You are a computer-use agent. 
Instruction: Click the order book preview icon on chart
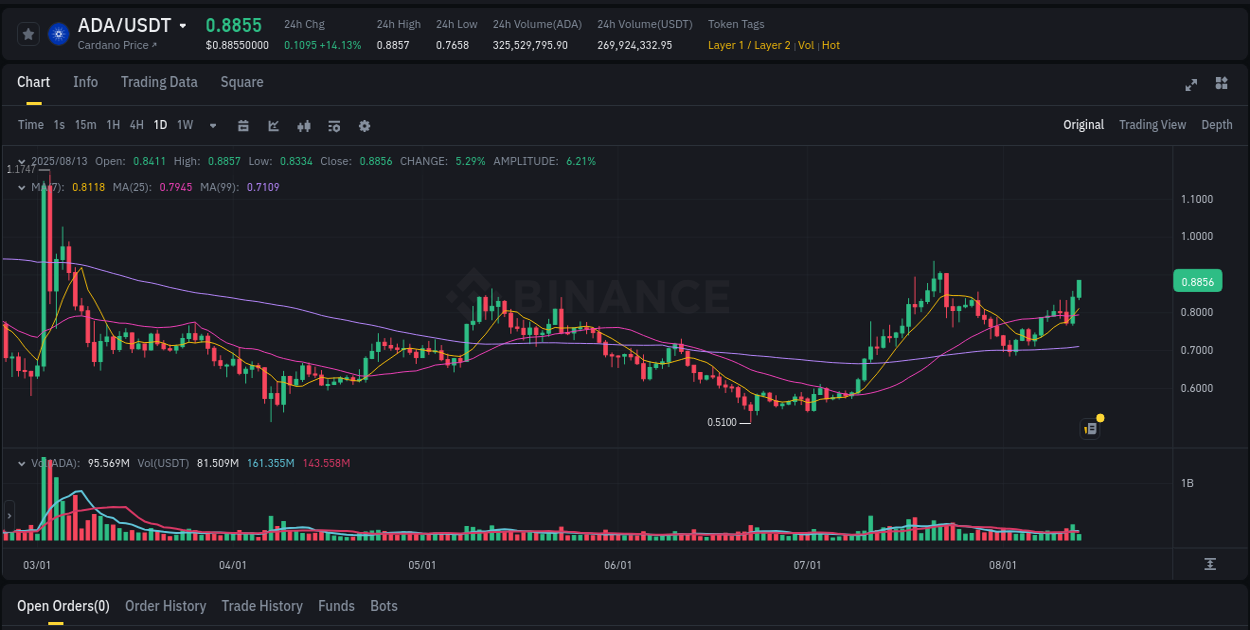(1090, 427)
